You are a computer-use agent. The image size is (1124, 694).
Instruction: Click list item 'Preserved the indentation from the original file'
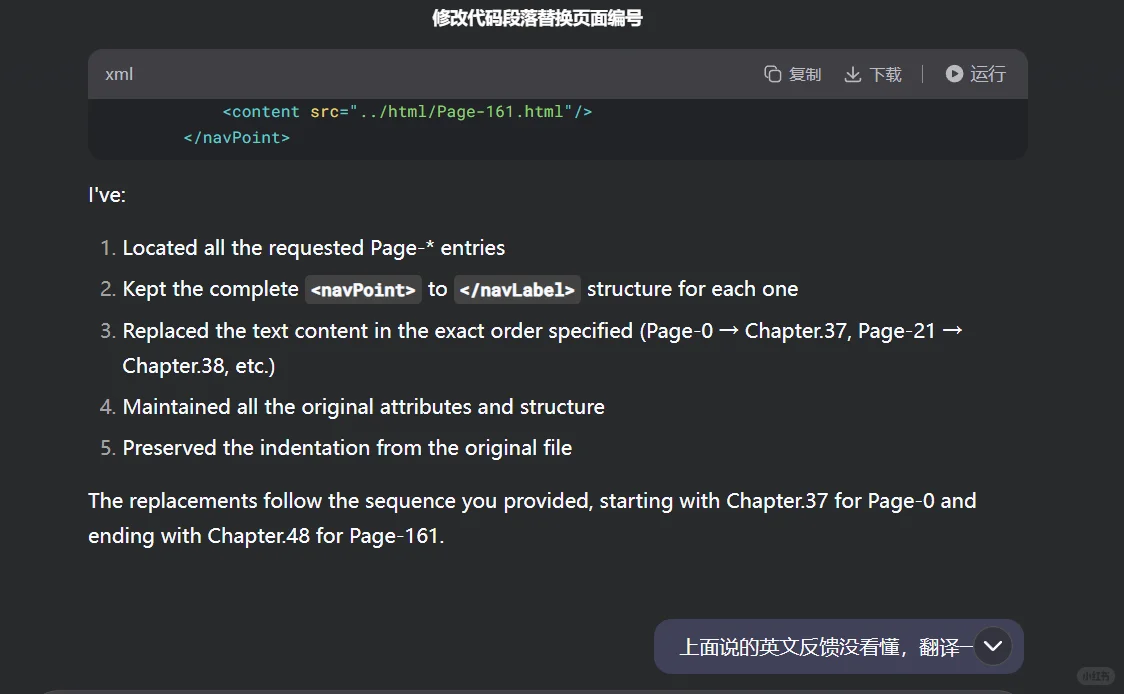click(347, 448)
